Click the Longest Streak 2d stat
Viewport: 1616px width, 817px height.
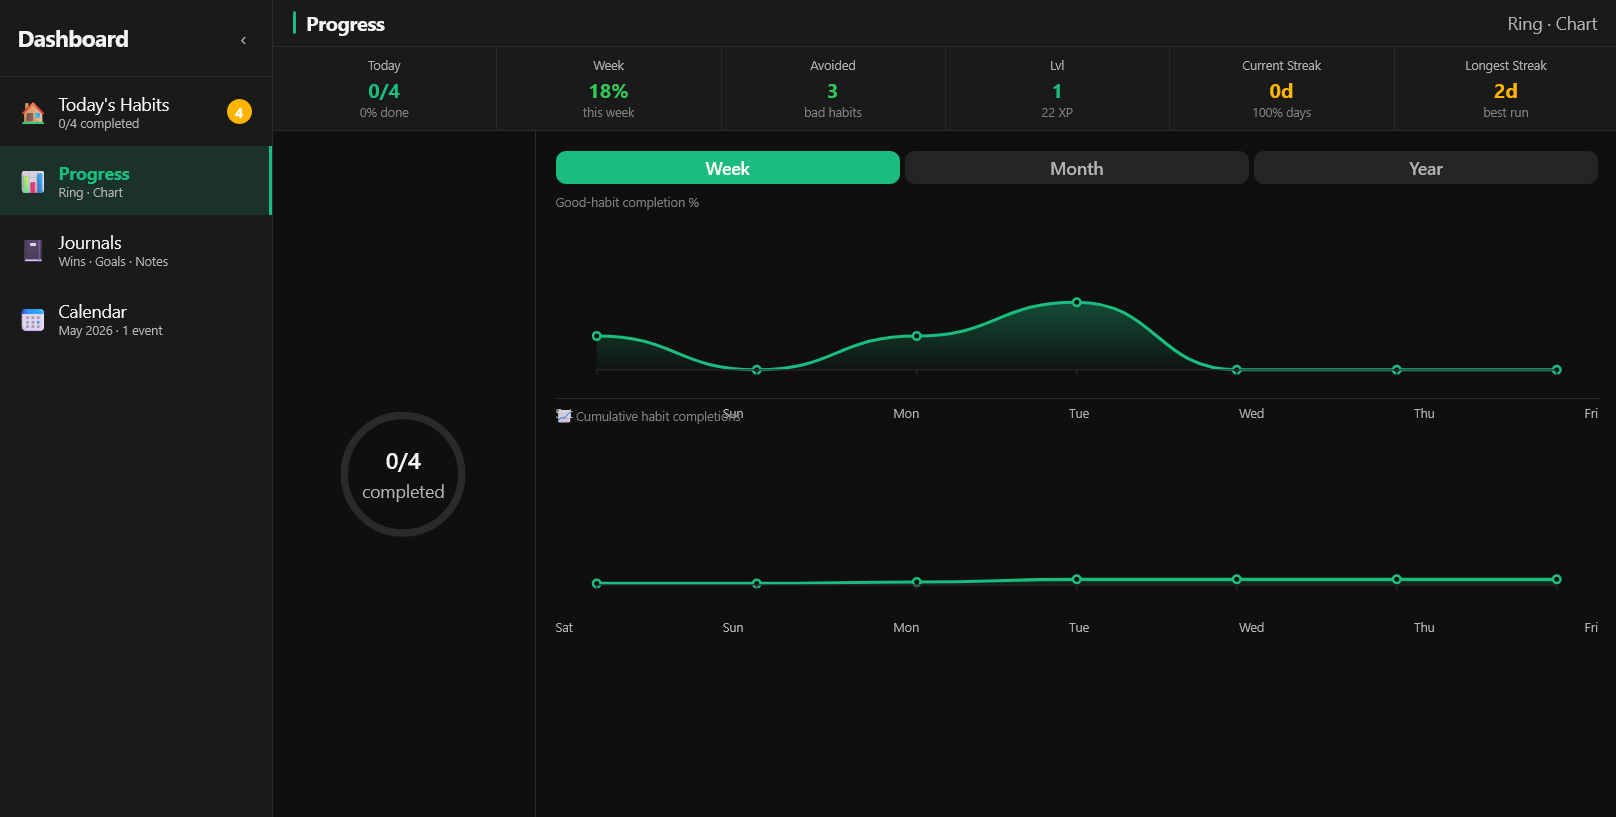(x=1505, y=89)
